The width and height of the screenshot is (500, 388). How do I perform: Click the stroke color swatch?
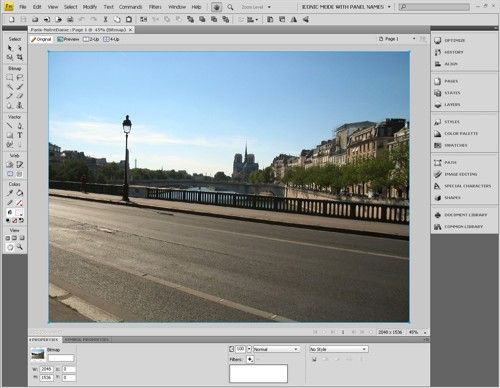point(19,203)
